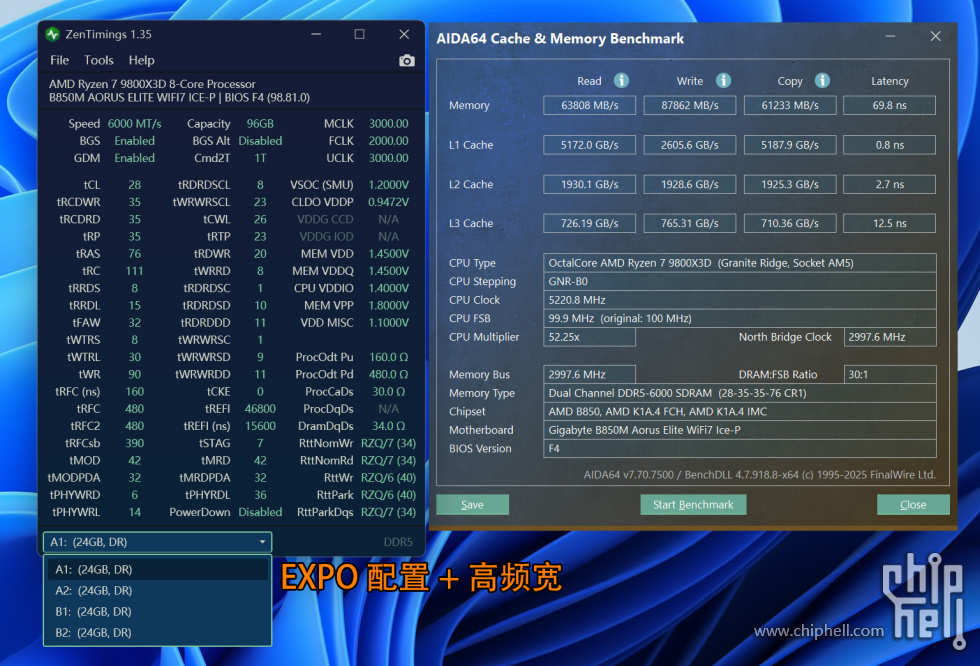
Task: Click the AMD Ryzen 7 9800X3D processor line
Action: pyautogui.click(x=152, y=84)
